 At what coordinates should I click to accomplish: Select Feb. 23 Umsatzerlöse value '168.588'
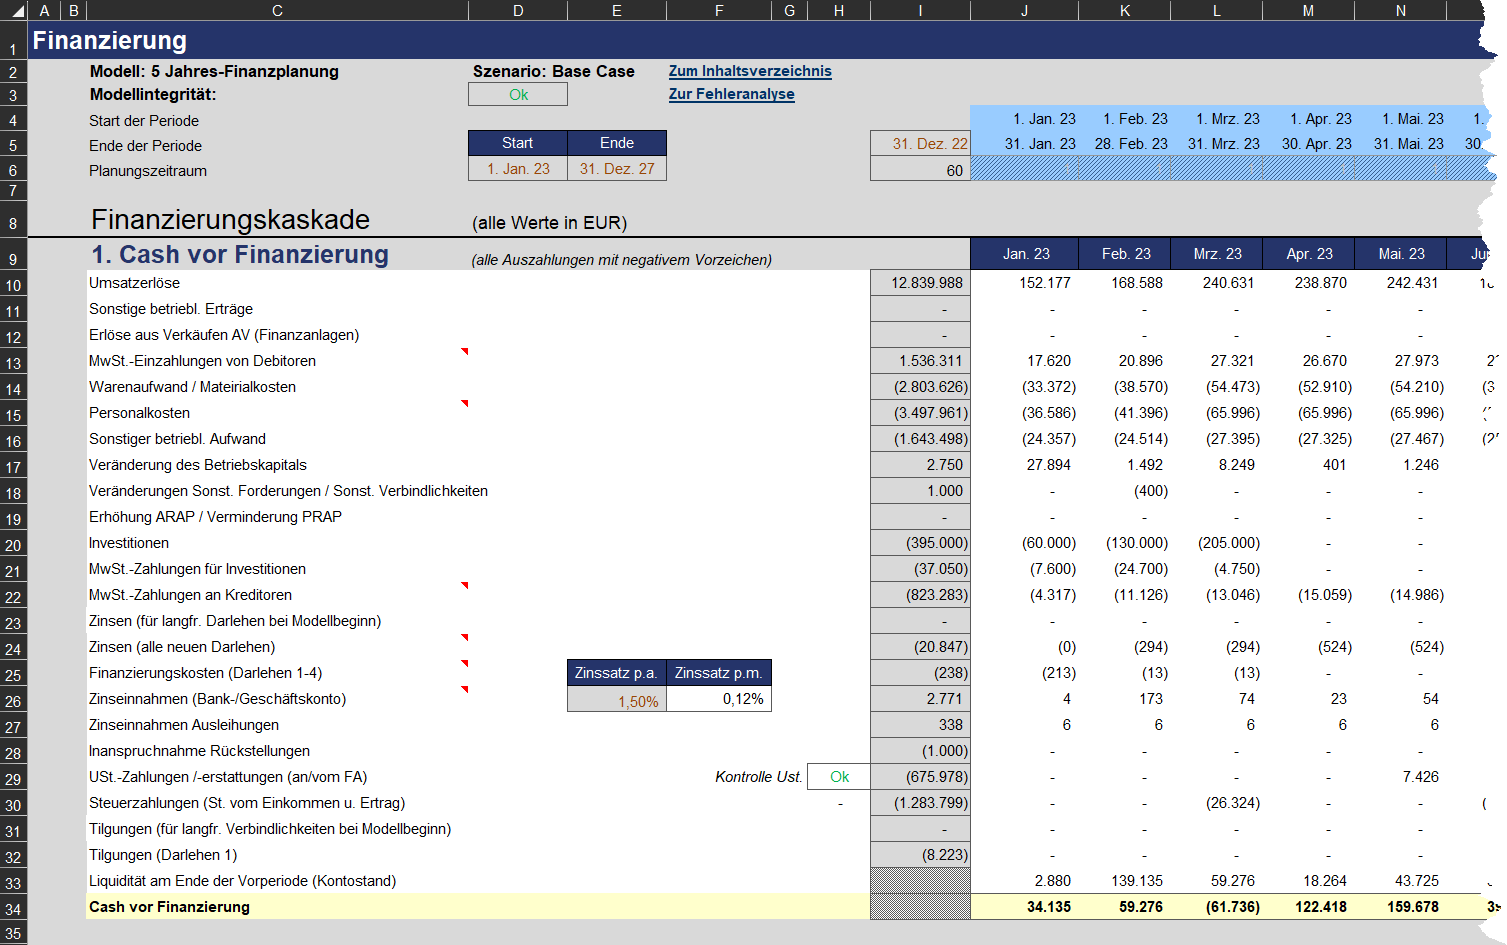[x=1124, y=283]
